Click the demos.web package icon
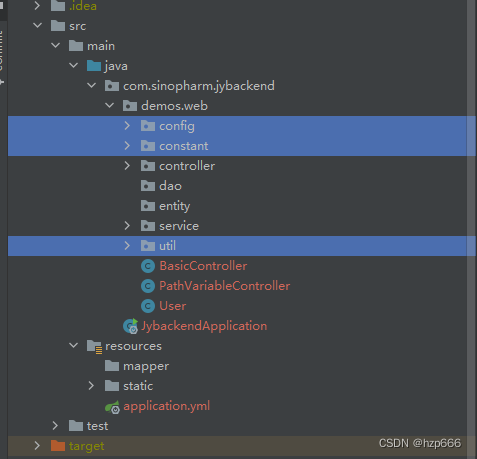This screenshot has height=459, width=477. click(130, 106)
